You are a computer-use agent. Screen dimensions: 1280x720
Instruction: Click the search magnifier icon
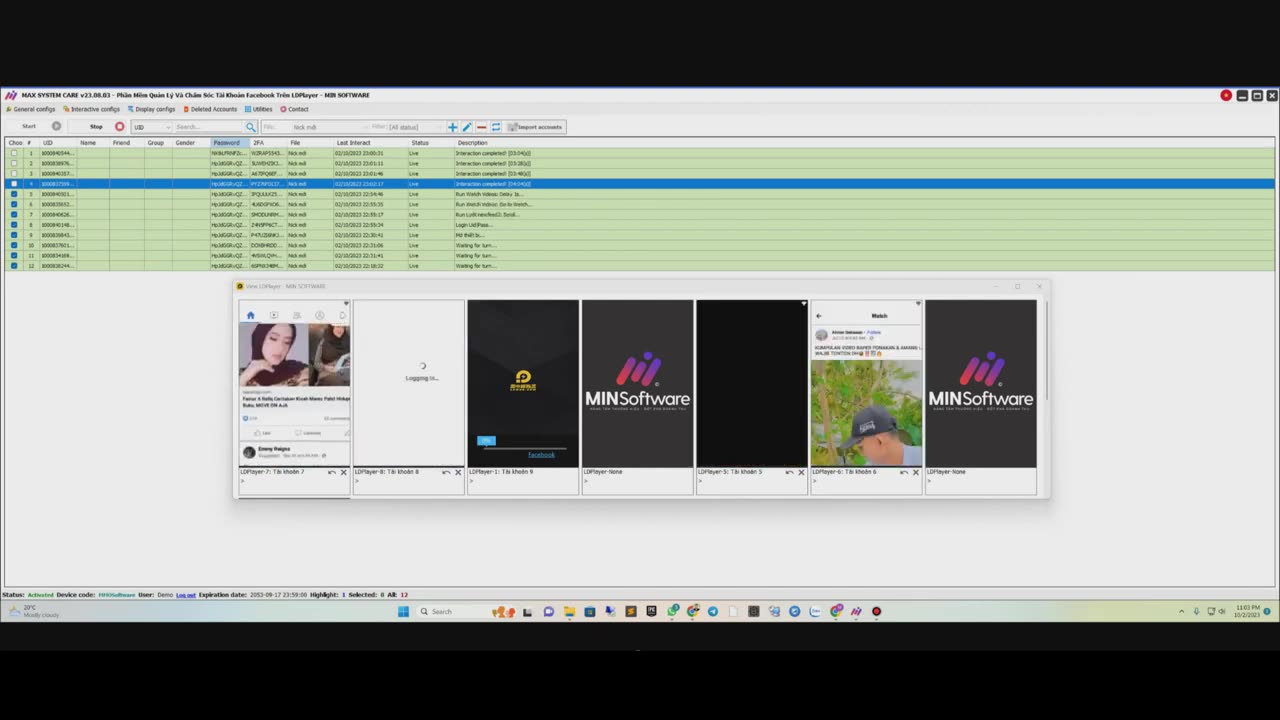(251, 127)
